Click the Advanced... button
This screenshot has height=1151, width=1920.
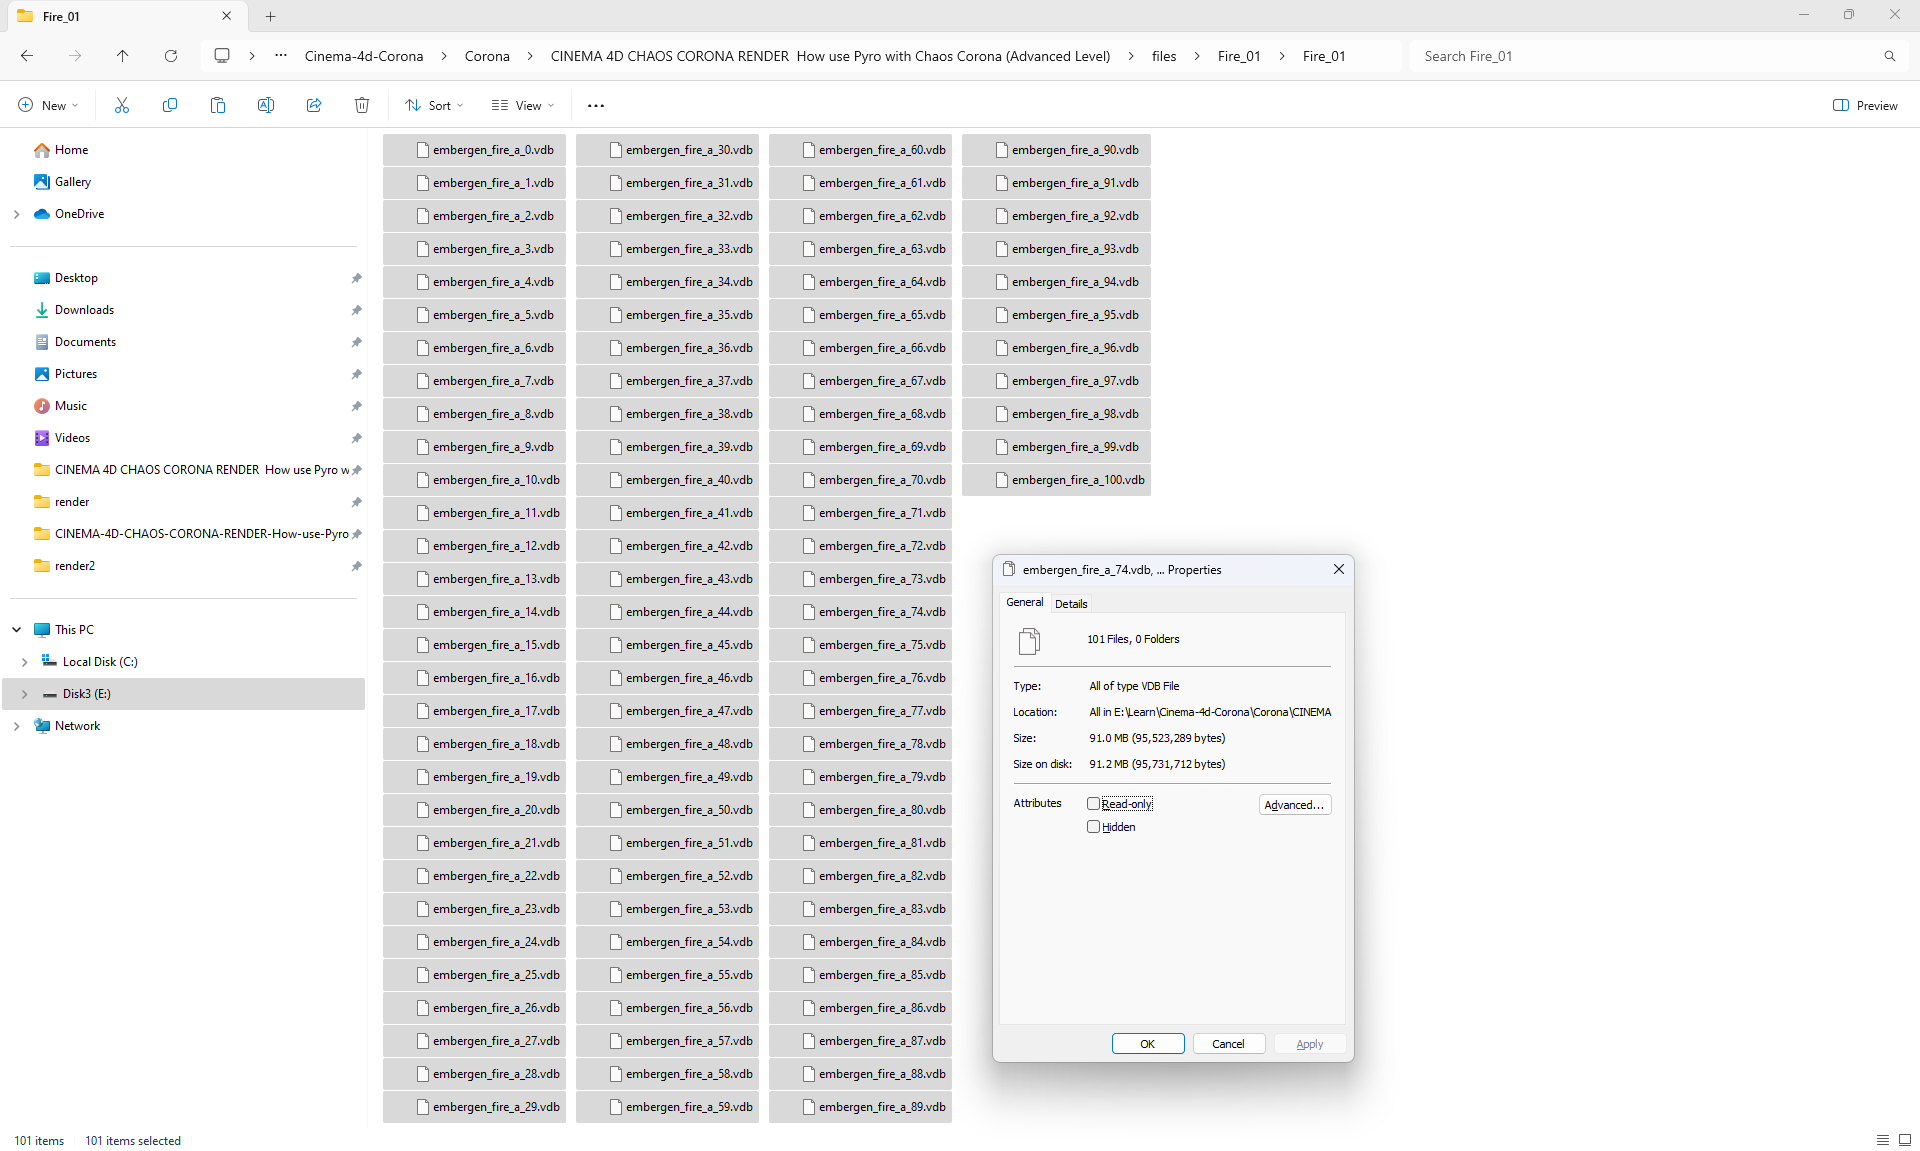tap(1294, 805)
